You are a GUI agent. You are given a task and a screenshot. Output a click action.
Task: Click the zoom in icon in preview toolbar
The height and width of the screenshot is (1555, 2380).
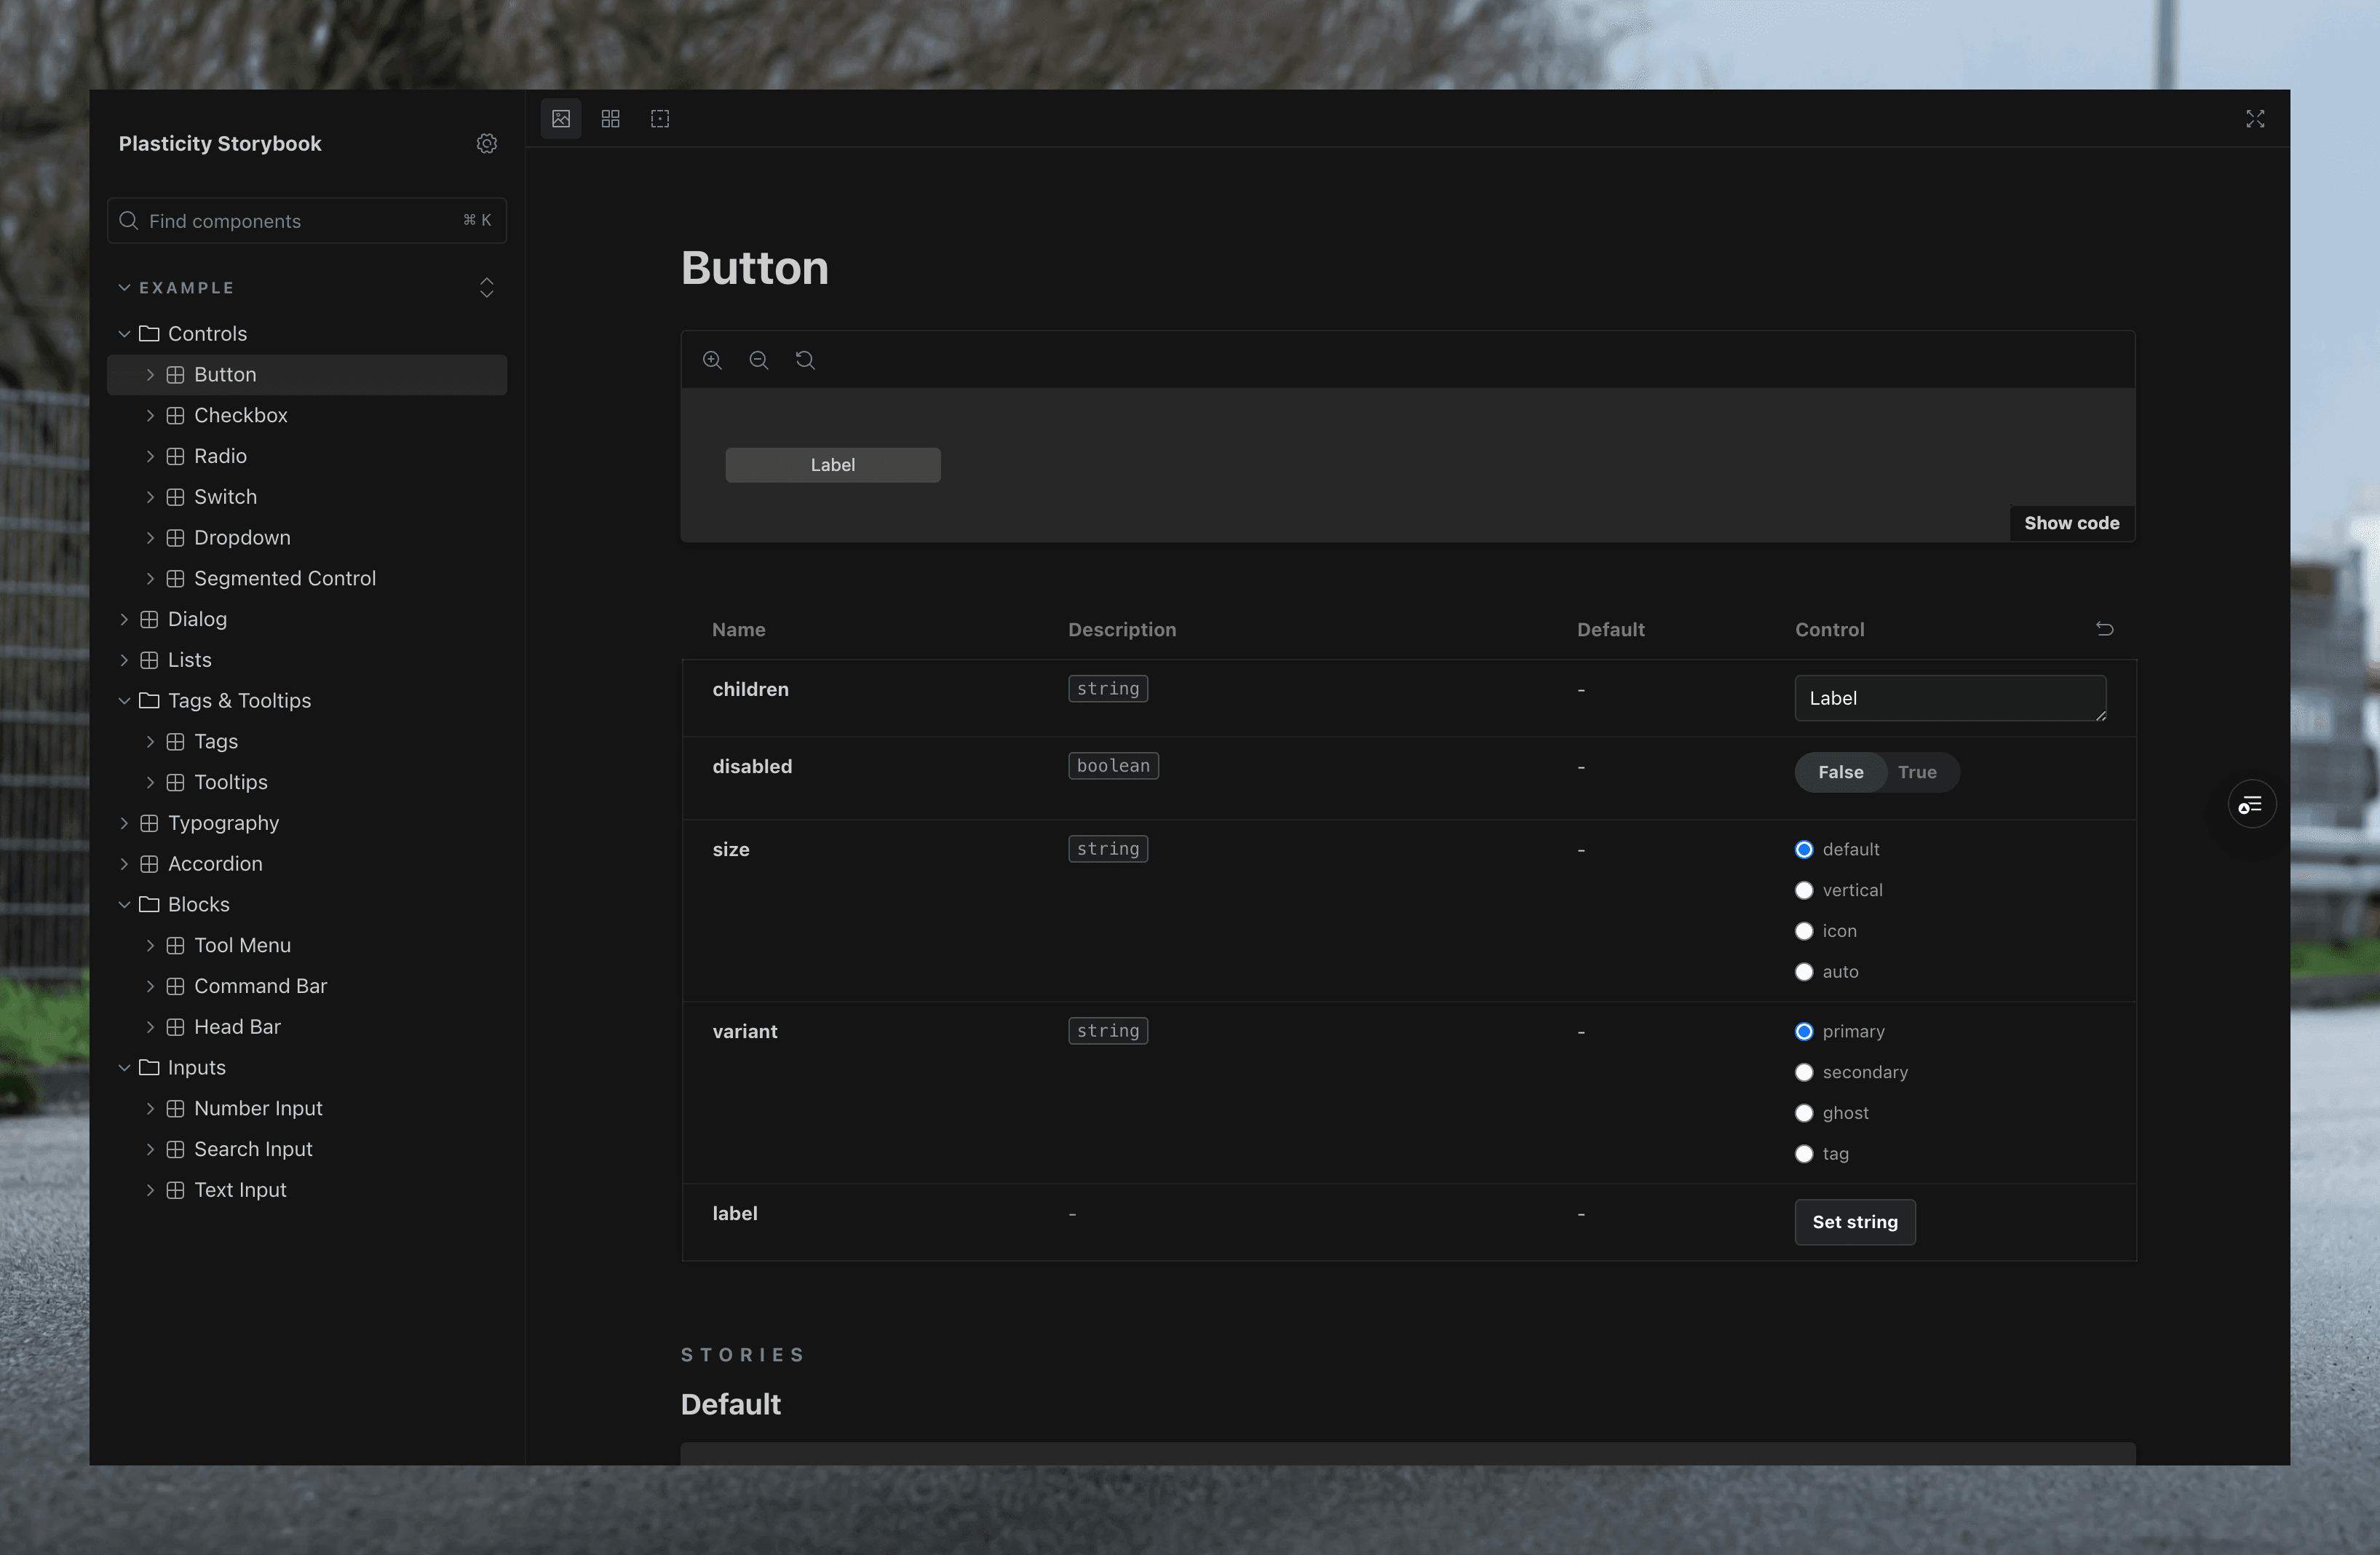click(712, 360)
